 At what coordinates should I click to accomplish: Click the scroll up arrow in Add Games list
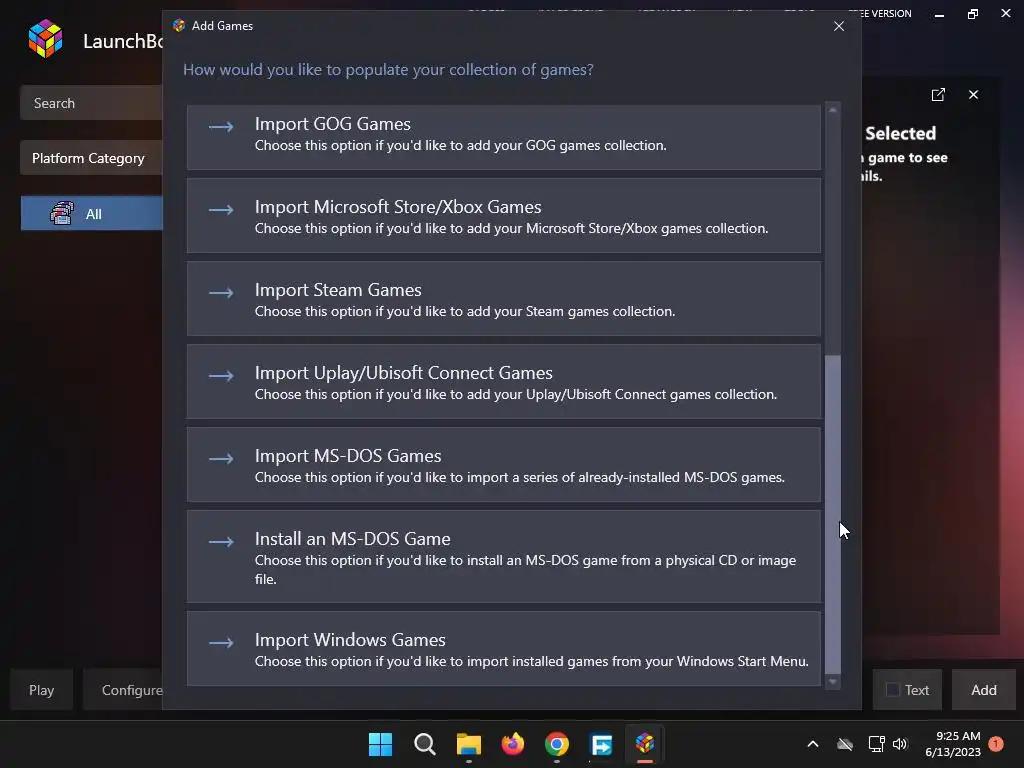(833, 110)
